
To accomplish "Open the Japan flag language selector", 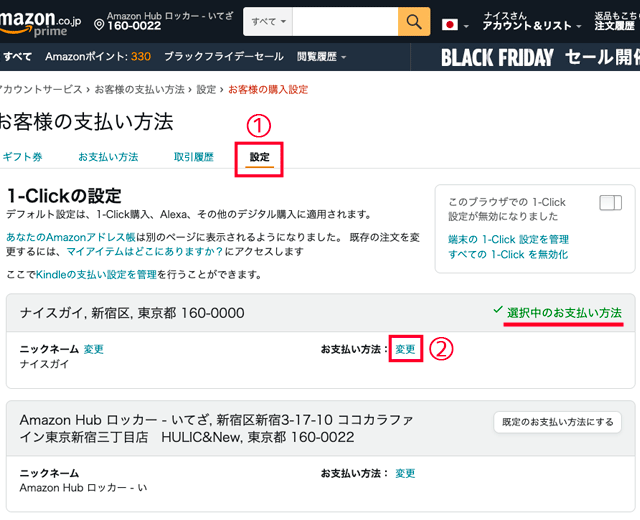I will tap(454, 25).
